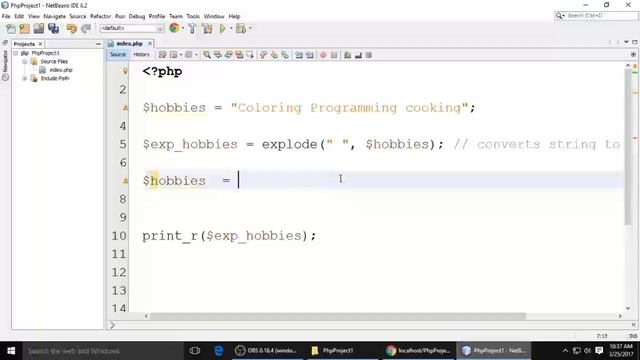Select the index.php editor tab
Viewport: 640px width, 360px height.
point(129,44)
